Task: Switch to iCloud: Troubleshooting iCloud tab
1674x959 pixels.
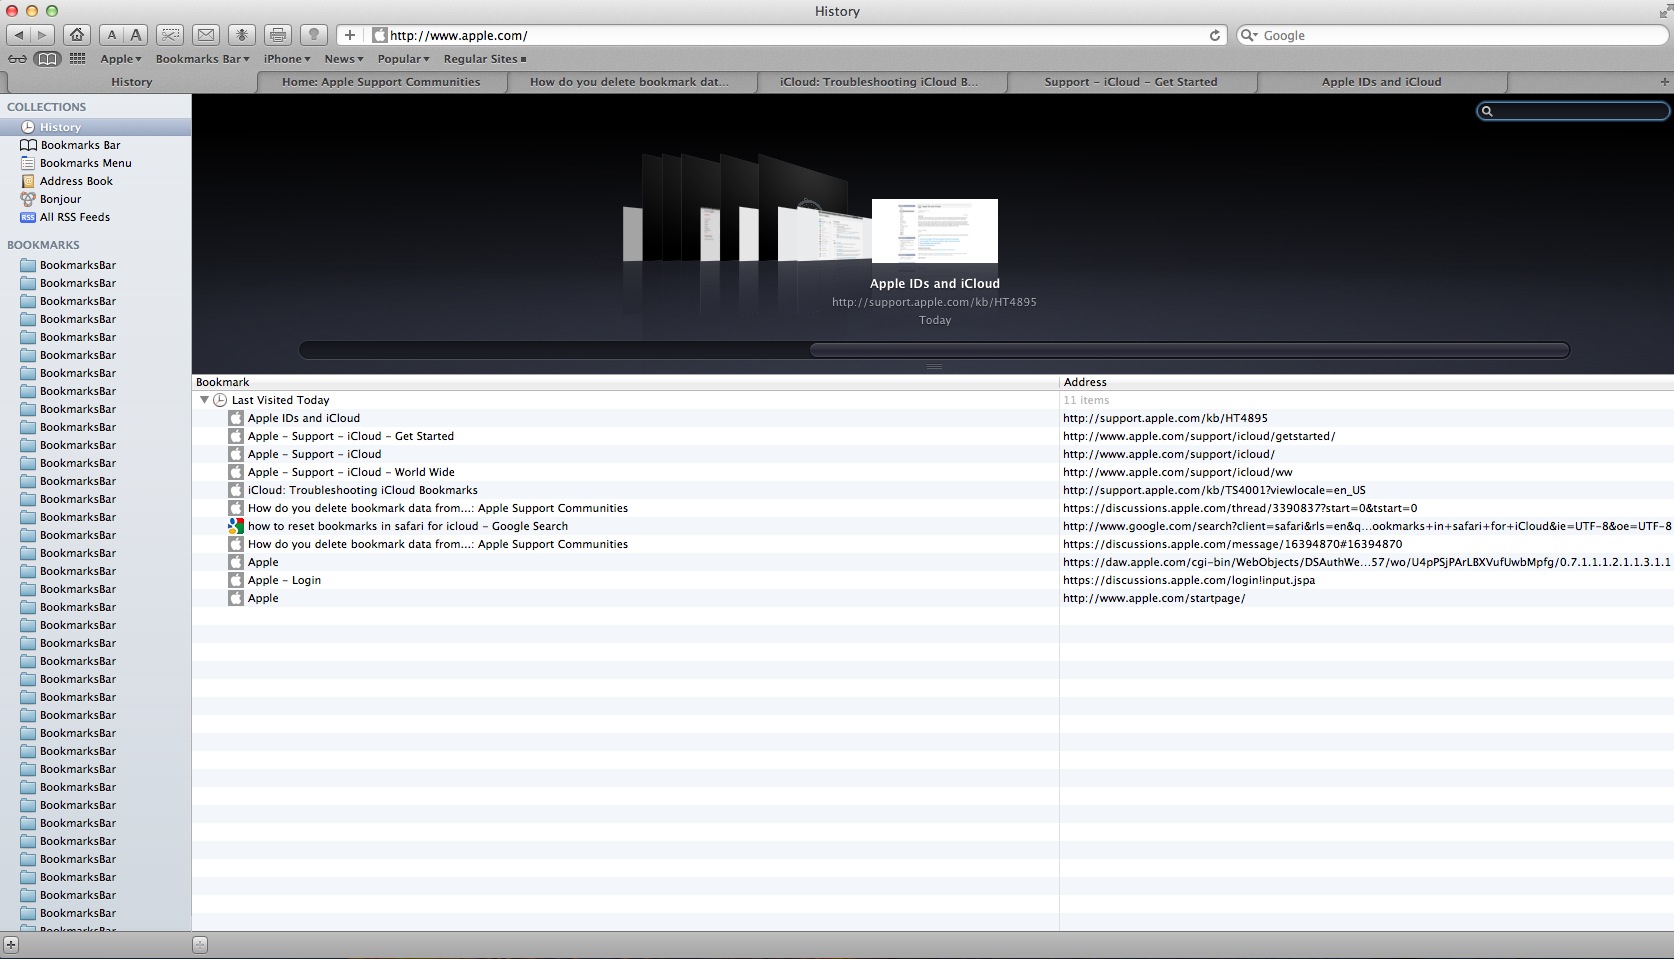Action: [x=881, y=82]
